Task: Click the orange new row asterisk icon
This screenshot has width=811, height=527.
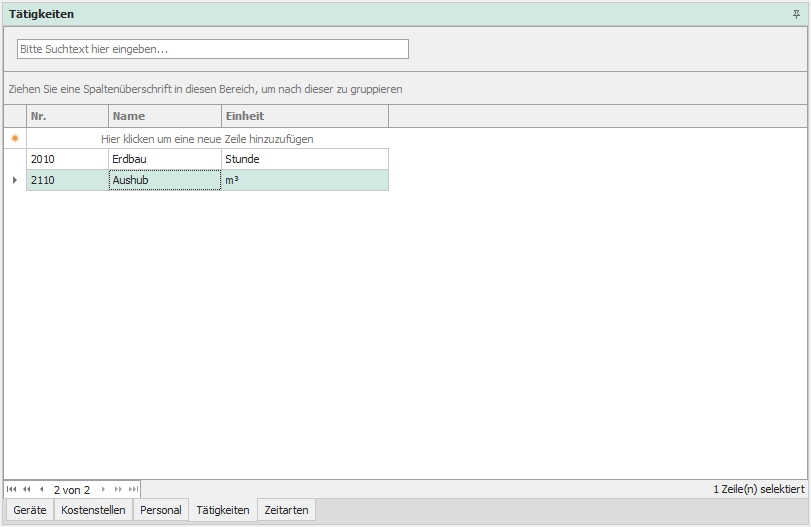Action: click(15, 139)
